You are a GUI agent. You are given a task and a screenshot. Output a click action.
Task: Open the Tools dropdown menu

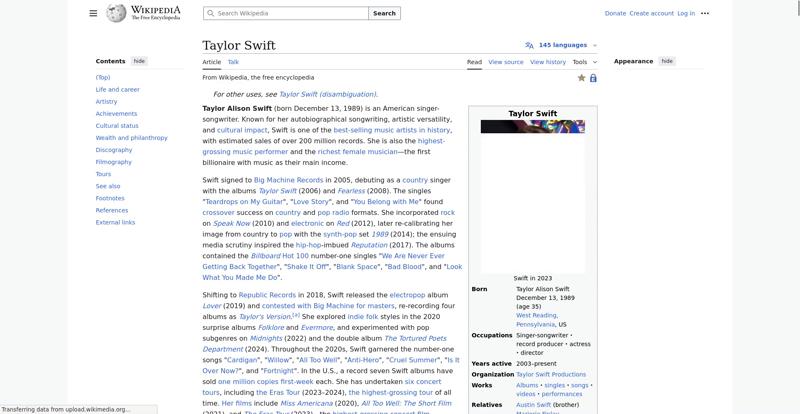584,62
